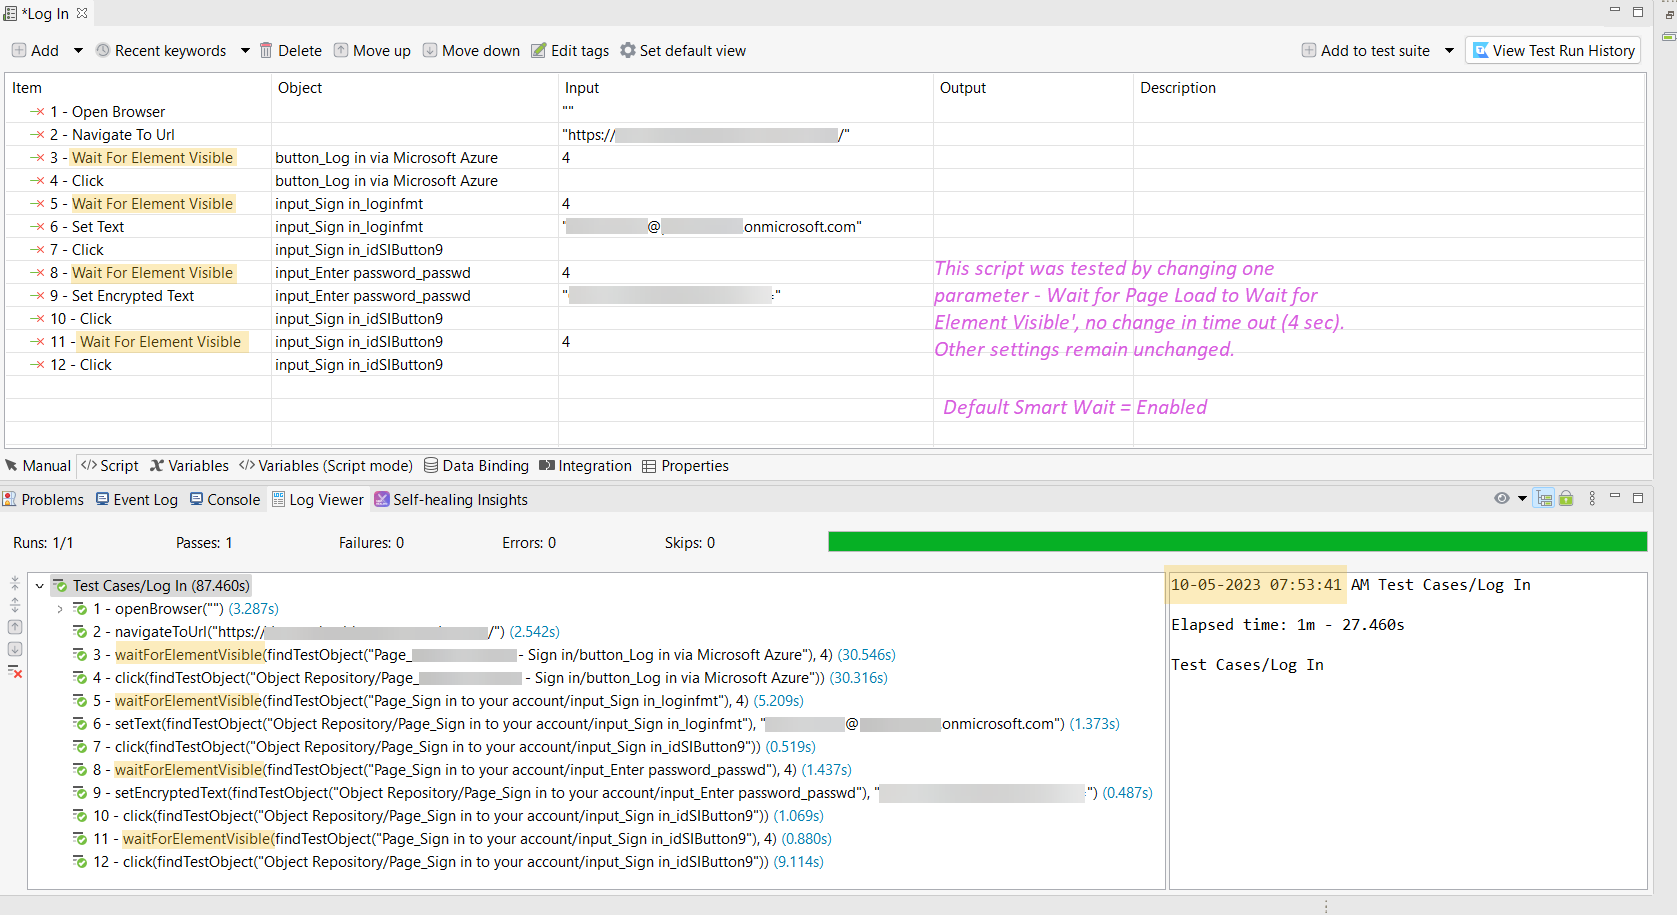
Task: Select step 6 - Set Text row
Action: click(825, 227)
